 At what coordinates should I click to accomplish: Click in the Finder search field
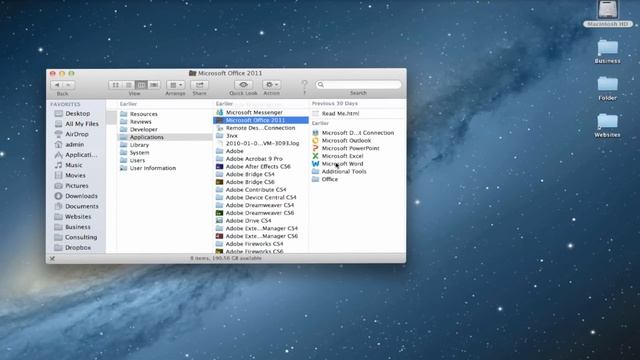pos(358,84)
